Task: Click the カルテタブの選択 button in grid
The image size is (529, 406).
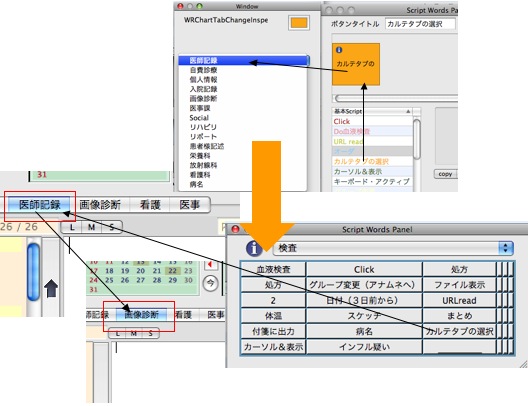Action: (x=459, y=331)
